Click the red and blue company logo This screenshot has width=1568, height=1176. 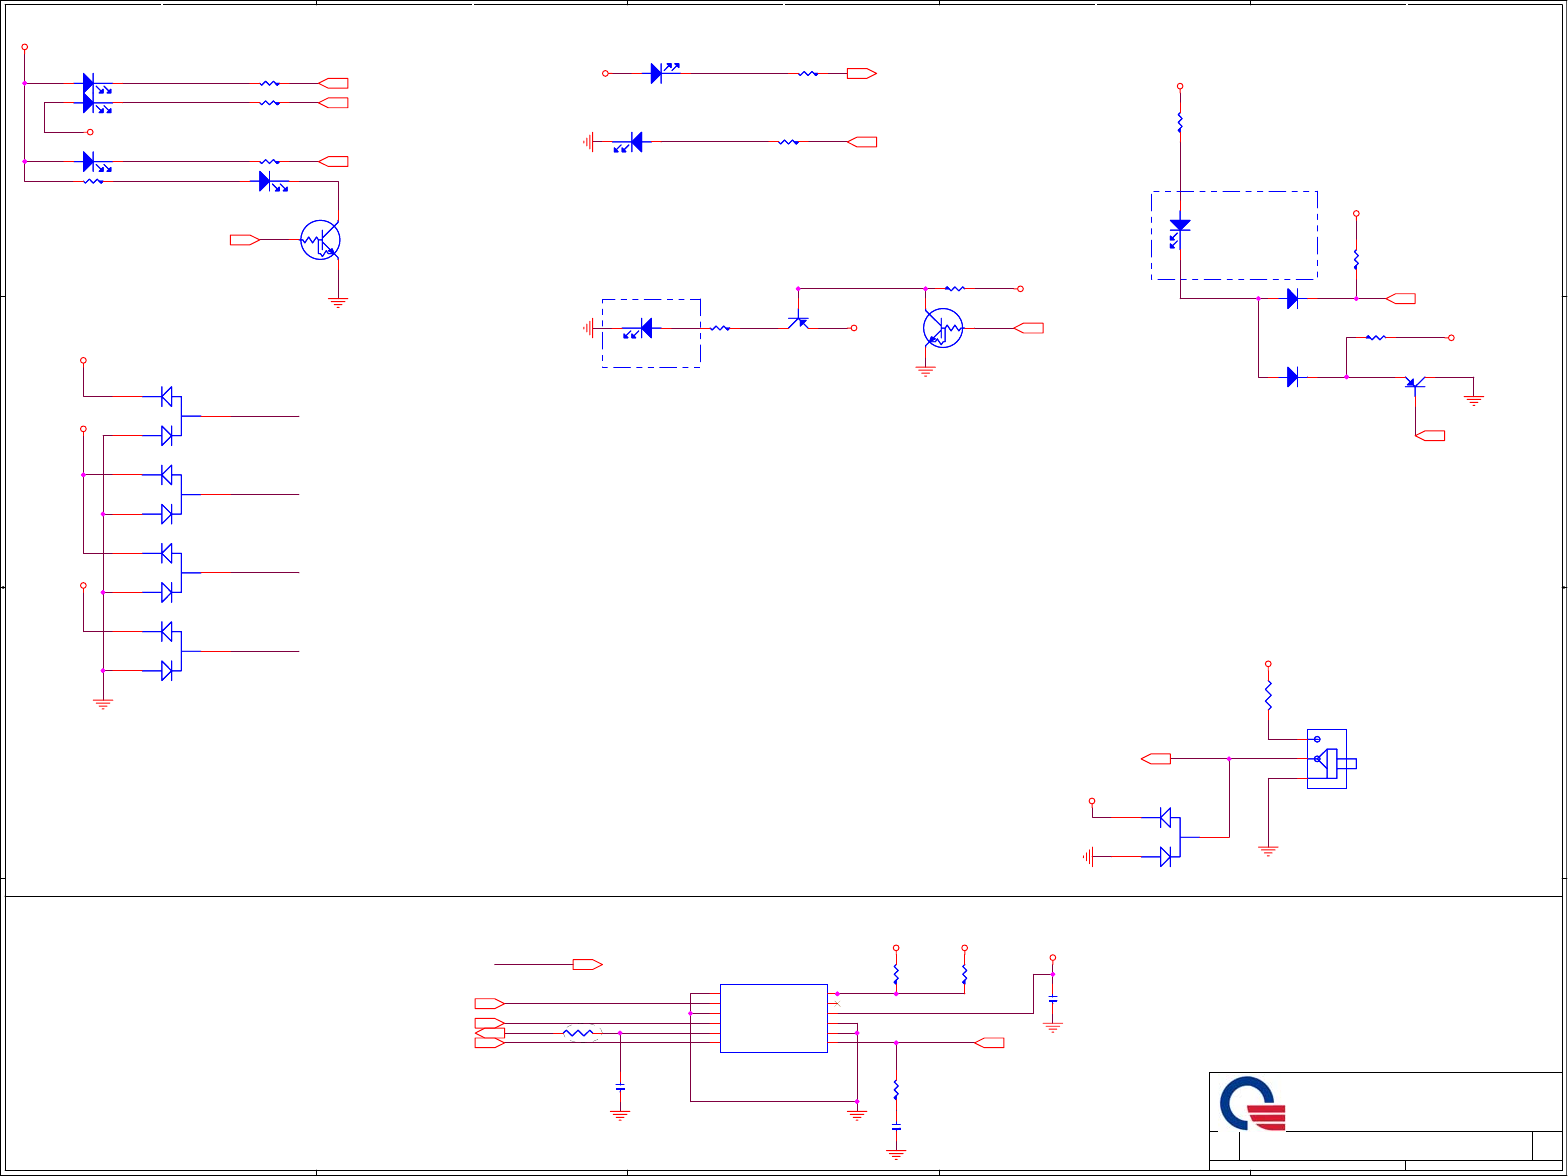point(1252,1104)
